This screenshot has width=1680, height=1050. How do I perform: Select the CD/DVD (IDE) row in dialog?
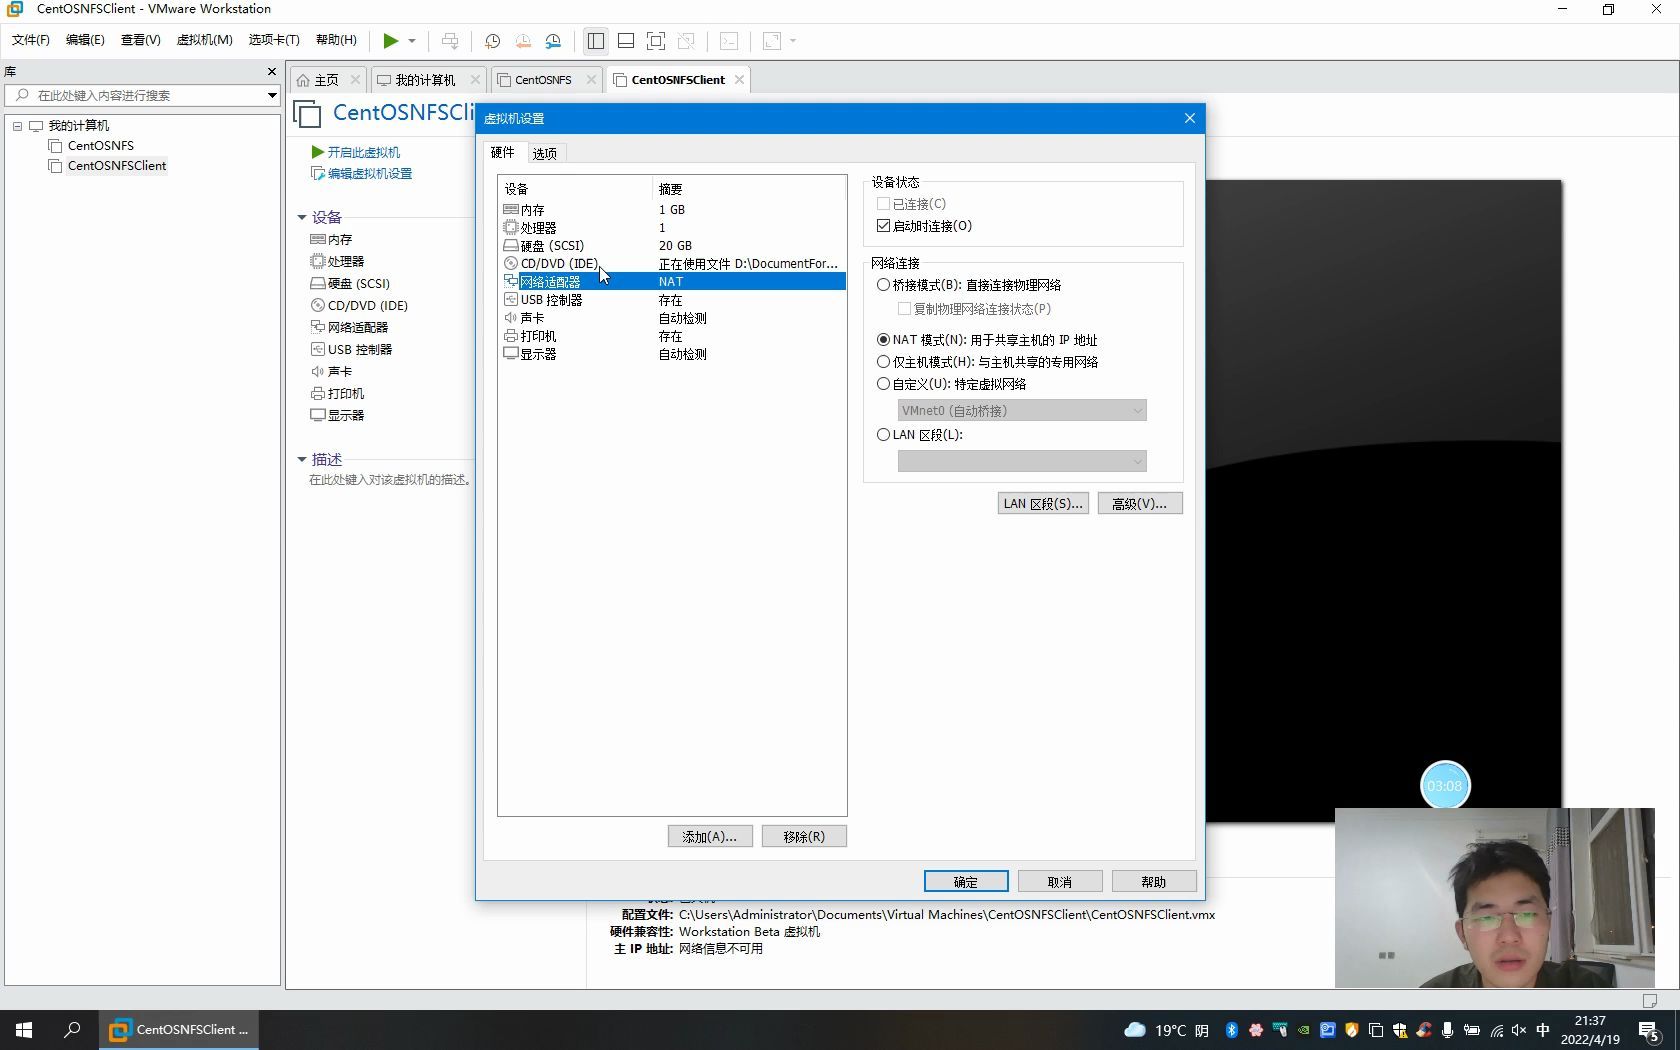[x=672, y=264]
